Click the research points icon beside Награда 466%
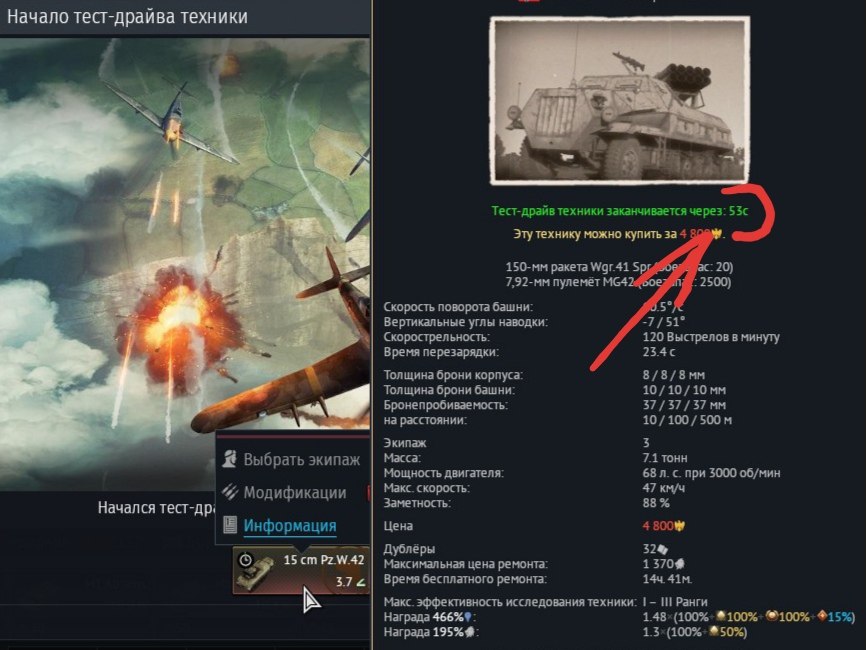The width and height of the screenshot is (866, 650). pyautogui.click(x=468, y=617)
